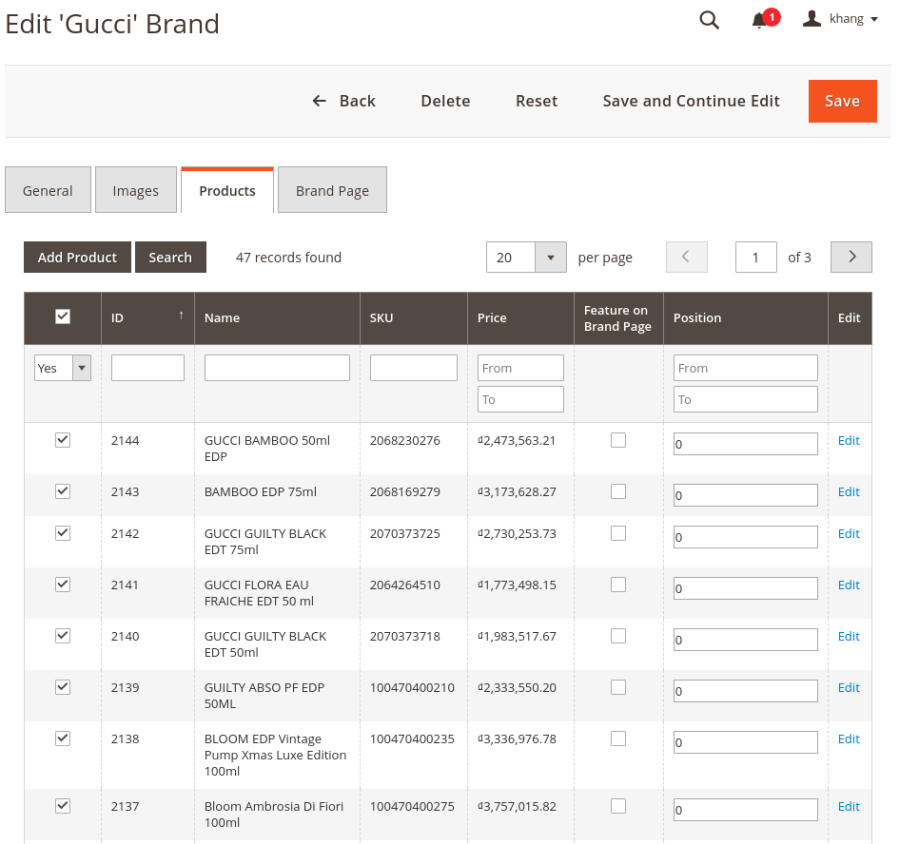Open Edit link for product 2140
900x844 pixels.
click(848, 636)
